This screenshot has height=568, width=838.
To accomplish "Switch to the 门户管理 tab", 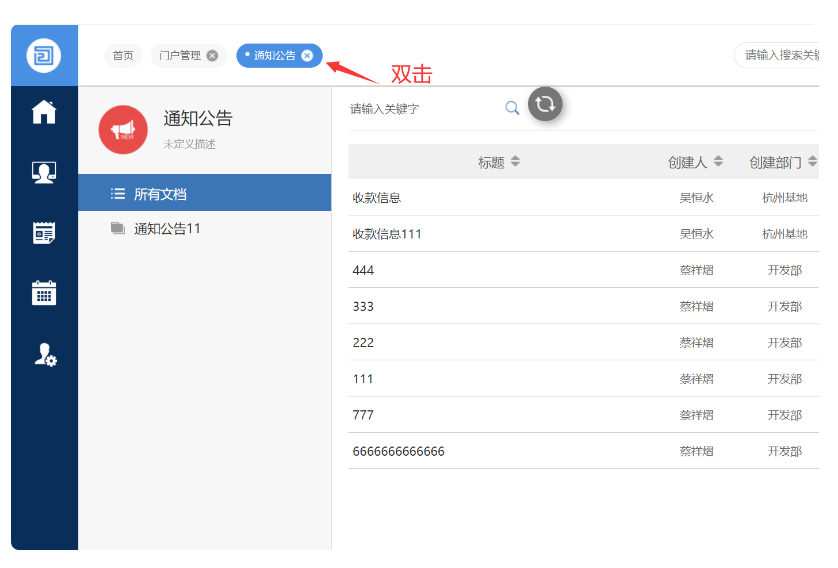I will [x=180, y=56].
